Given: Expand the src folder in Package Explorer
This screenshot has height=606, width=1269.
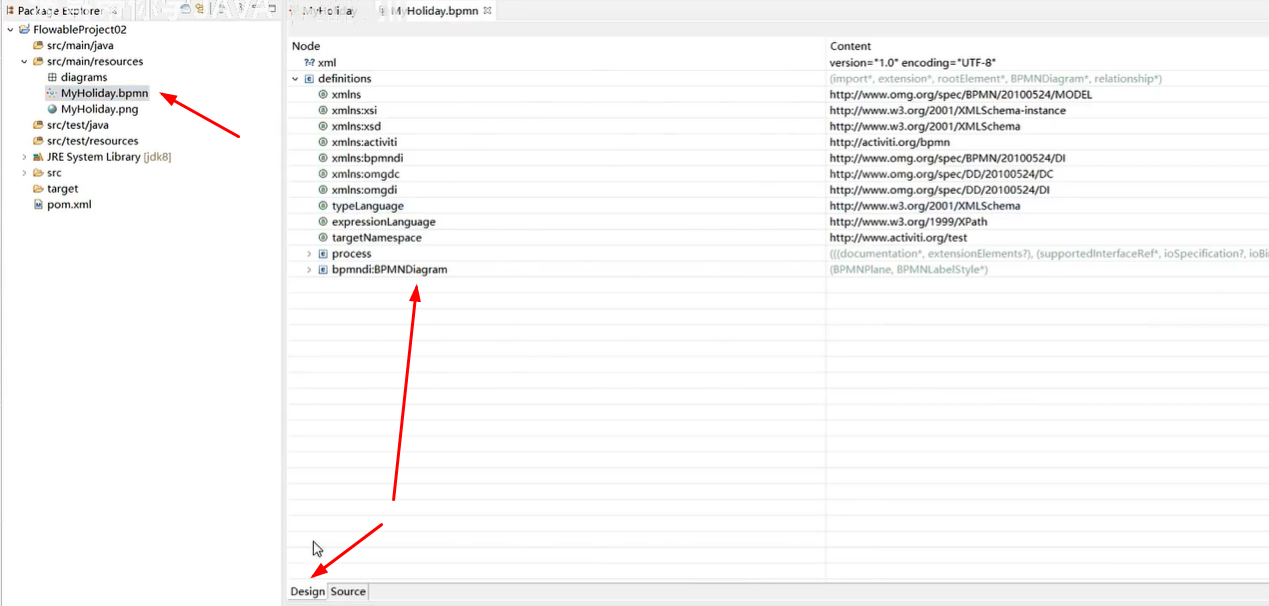Looking at the screenshot, I should tap(24, 173).
